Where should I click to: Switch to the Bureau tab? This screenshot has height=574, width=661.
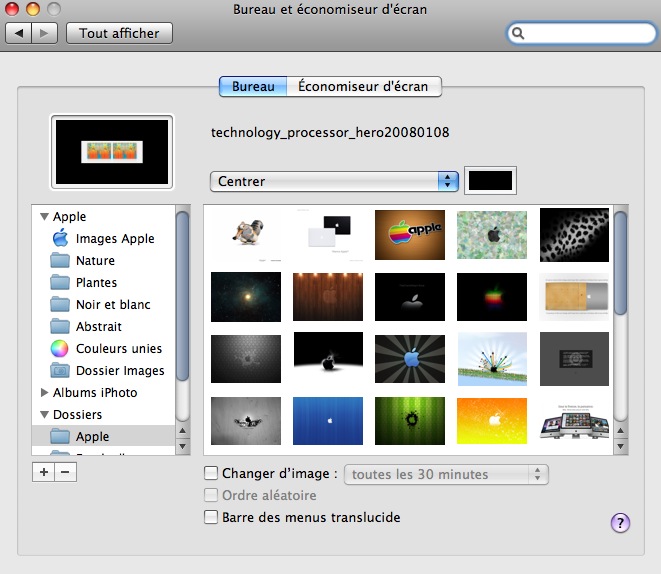pos(253,86)
